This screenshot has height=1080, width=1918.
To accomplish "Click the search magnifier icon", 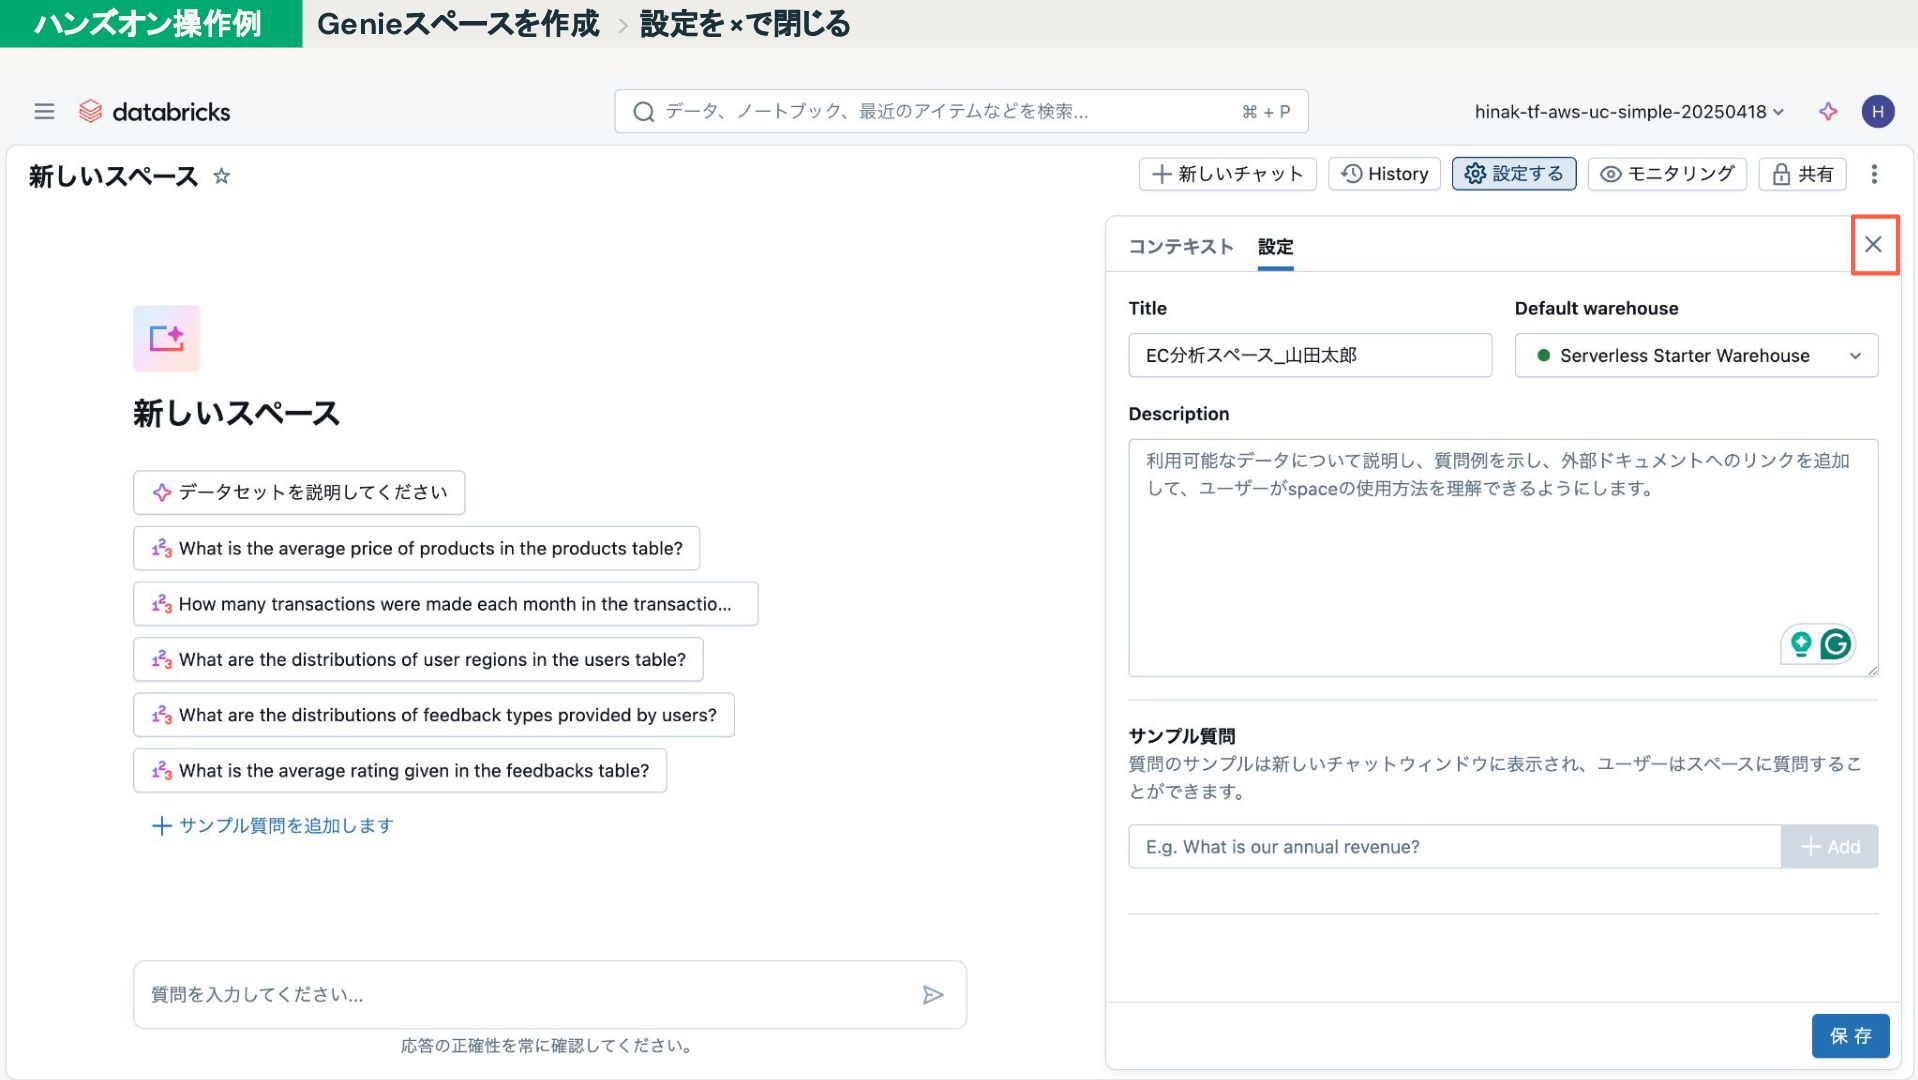I will [x=644, y=112].
